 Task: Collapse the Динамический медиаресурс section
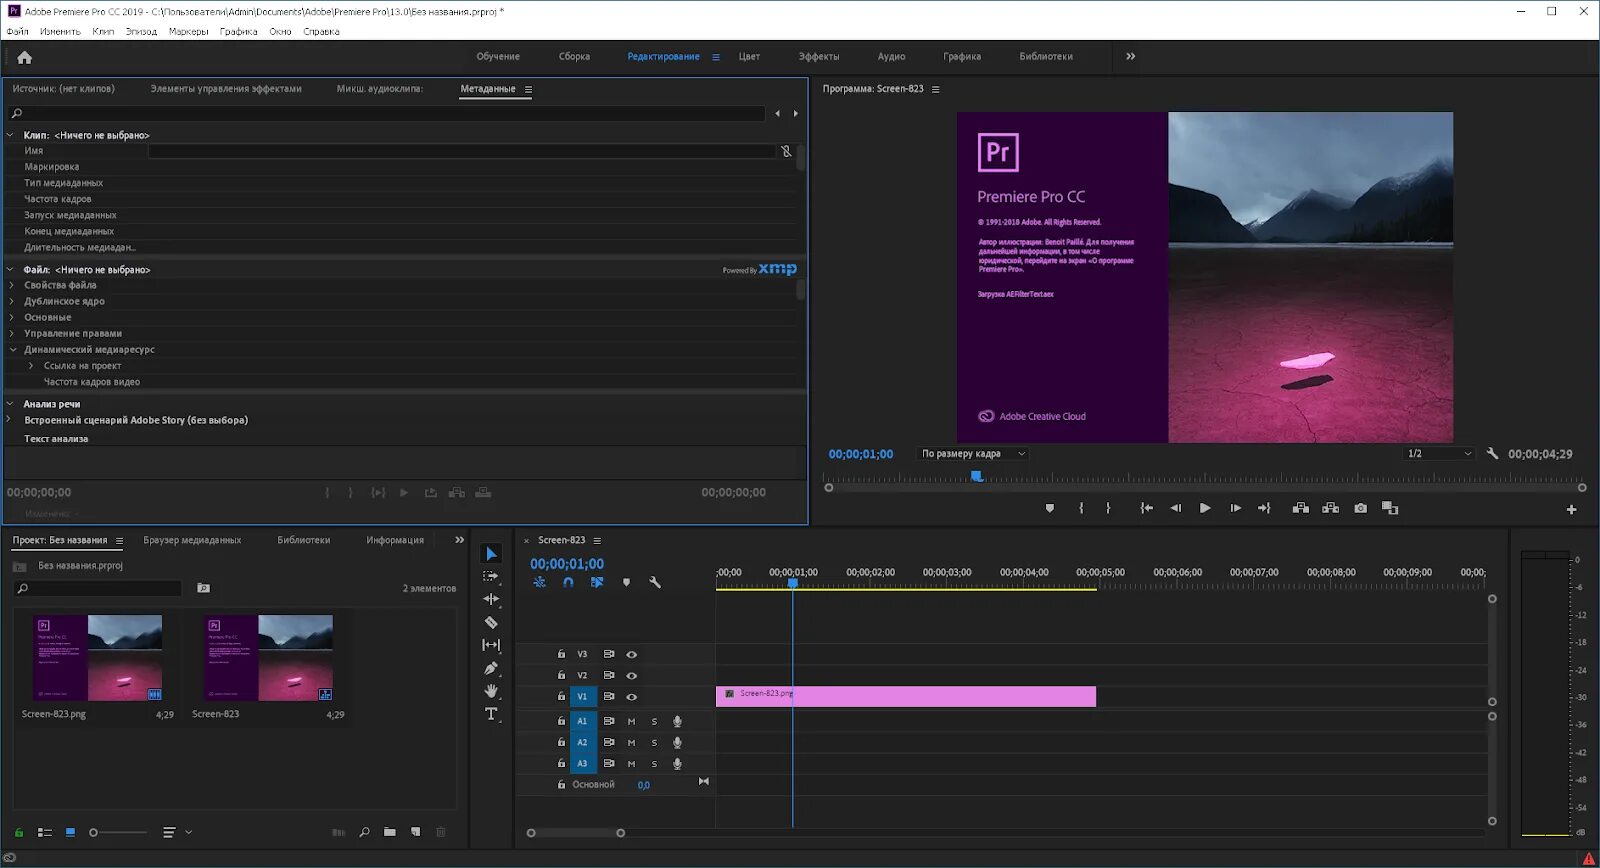click(x=12, y=350)
